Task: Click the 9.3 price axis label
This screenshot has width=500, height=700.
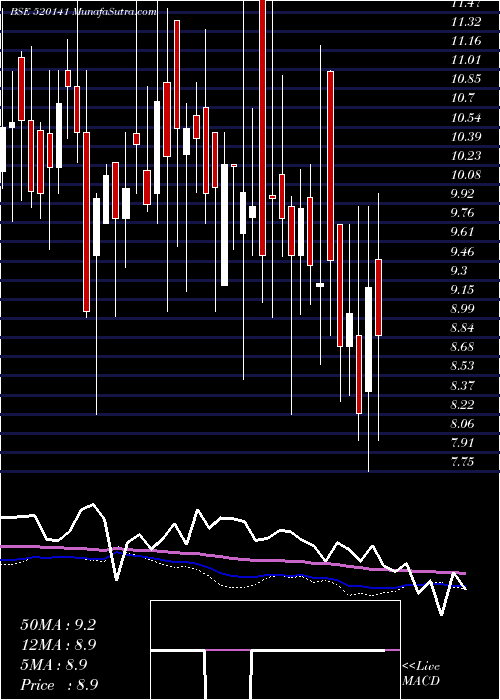Action: click(x=460, y=271)
